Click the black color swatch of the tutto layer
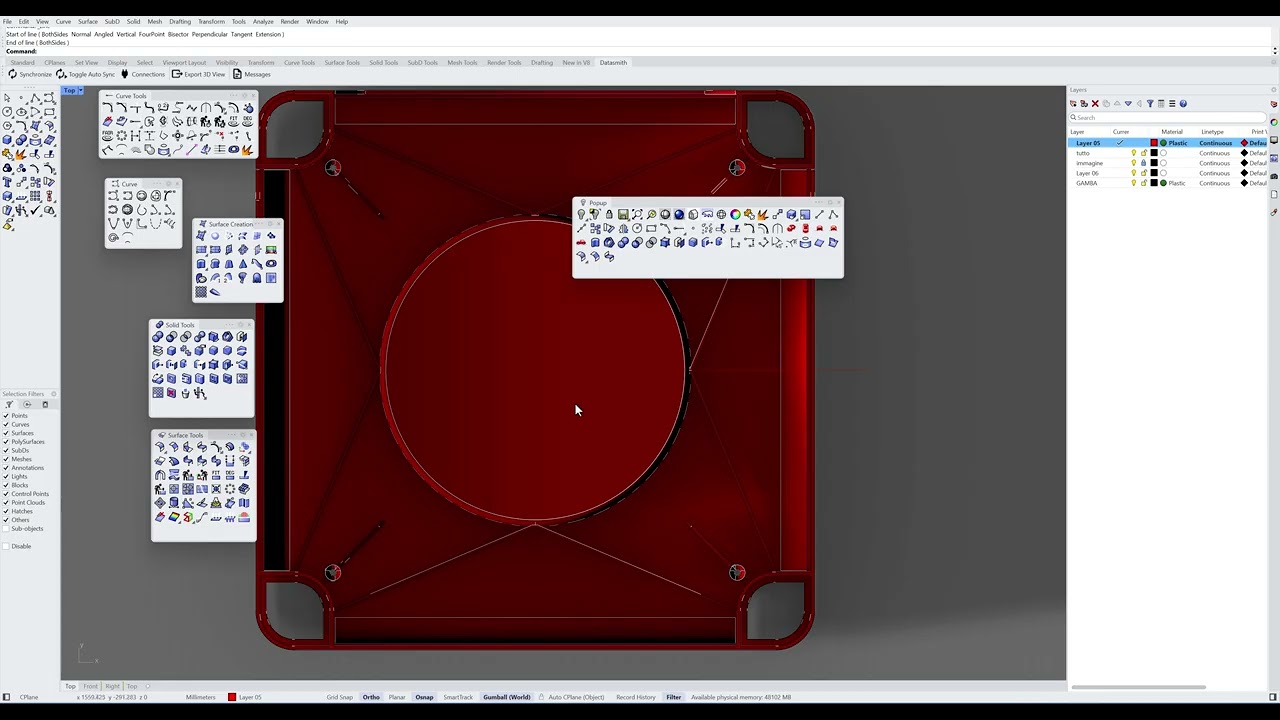The width and height of the screenshot is (1280, 720). 1154,153
